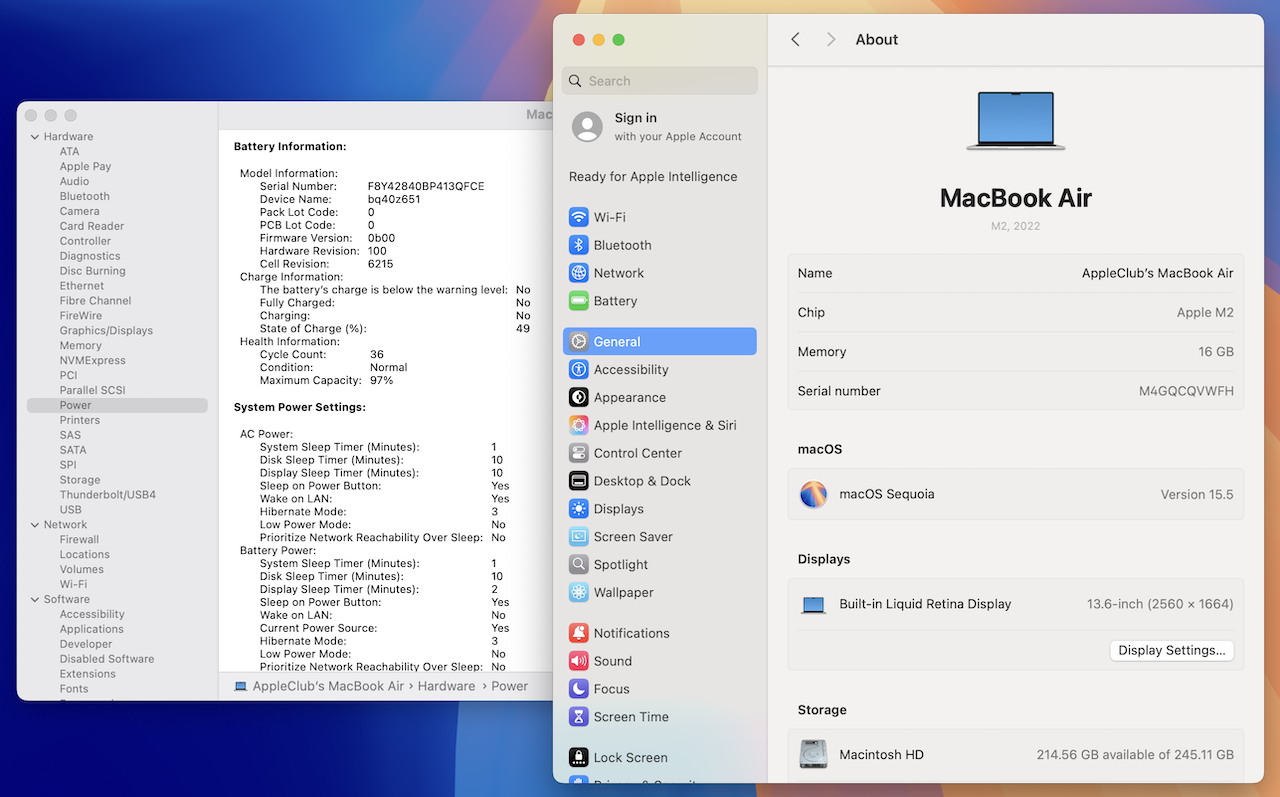
Task: Select Camera in System Information sidebar
Action: 79,211
